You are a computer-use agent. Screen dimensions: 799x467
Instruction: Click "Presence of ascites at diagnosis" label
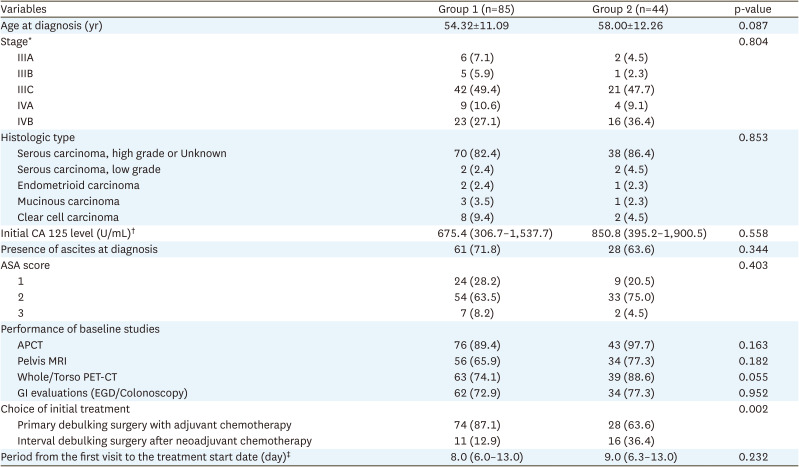pyautogui.click(x=79, y=249)
